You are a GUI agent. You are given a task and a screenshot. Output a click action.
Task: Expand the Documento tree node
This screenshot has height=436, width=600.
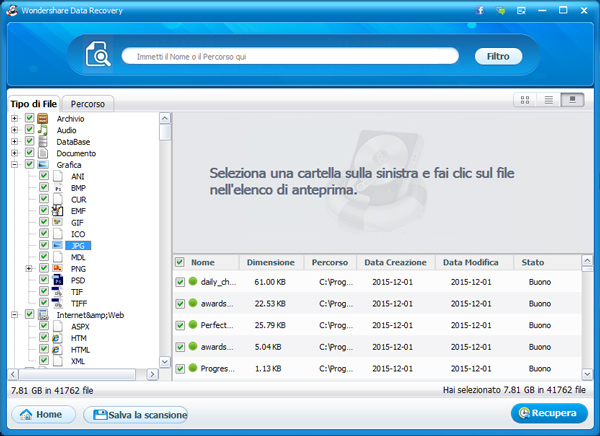[x=15, y=153]
